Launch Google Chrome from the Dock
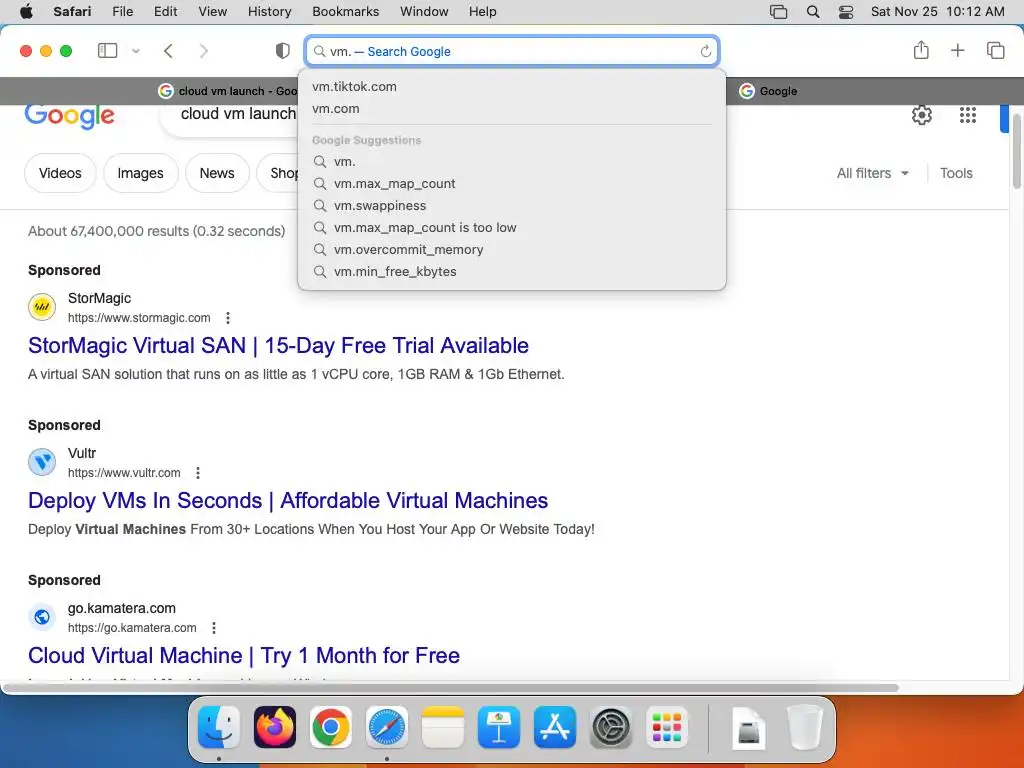Image resolution: width=1024 pixels, height=768 pixels. click(330, 727)
